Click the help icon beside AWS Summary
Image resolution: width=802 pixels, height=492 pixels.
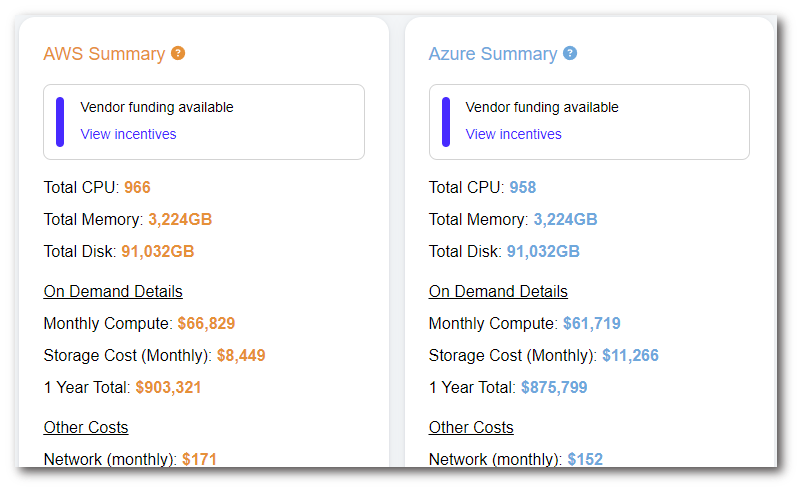[x=178, y=53]
